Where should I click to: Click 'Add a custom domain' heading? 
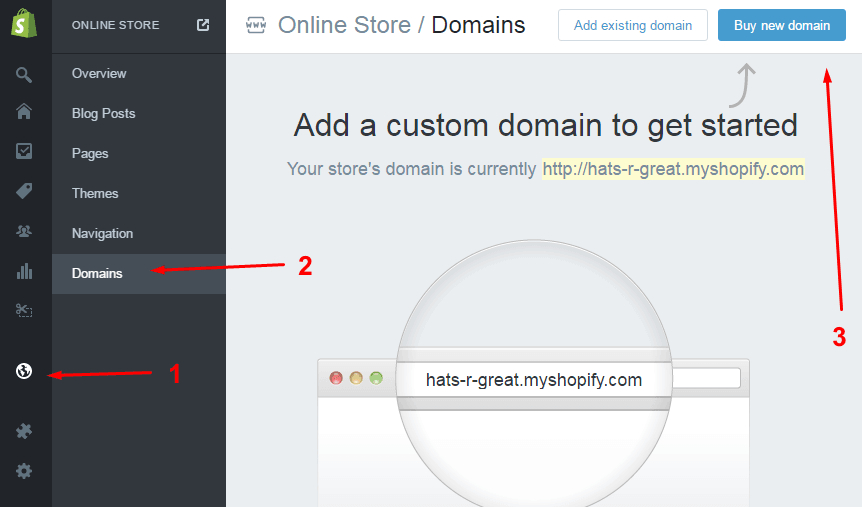pyautogui.click(x=546, y=125)
